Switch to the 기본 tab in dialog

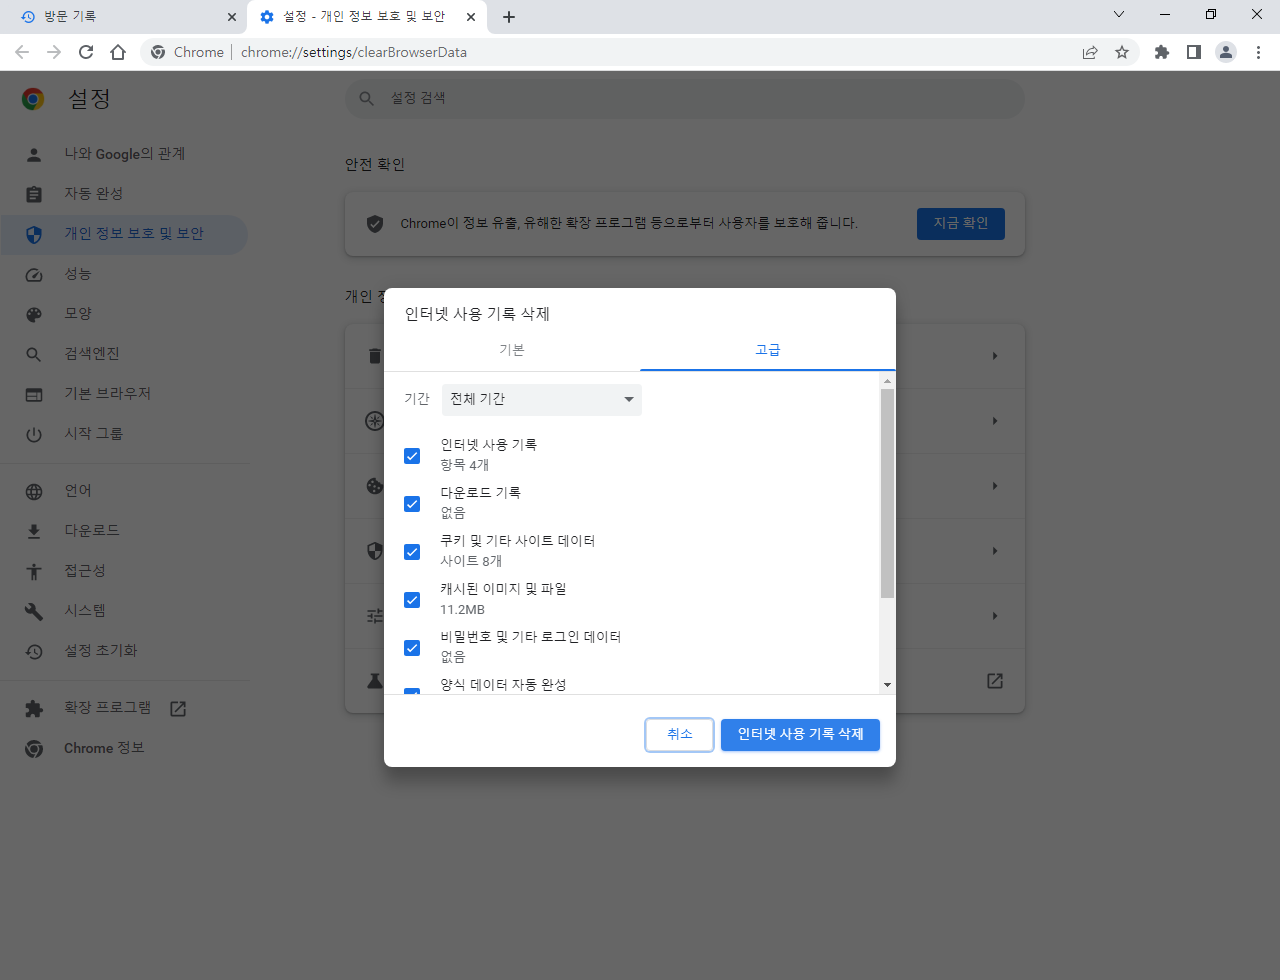pyautogui.click(x=512, y=350)
